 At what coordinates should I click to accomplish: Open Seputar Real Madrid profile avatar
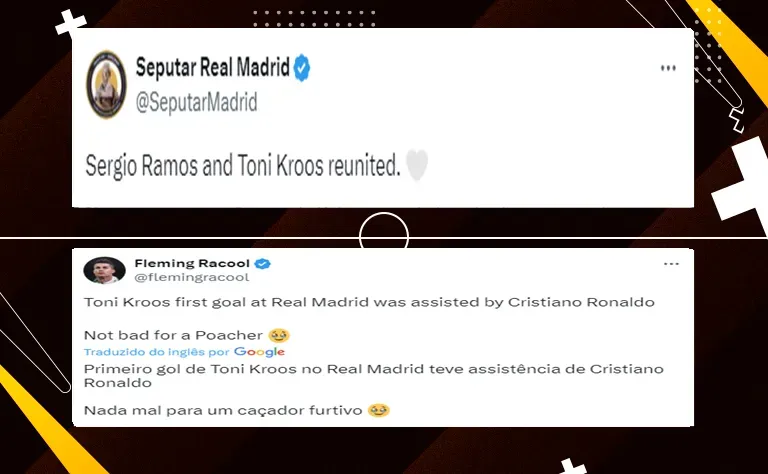click(x=106, y=84)
